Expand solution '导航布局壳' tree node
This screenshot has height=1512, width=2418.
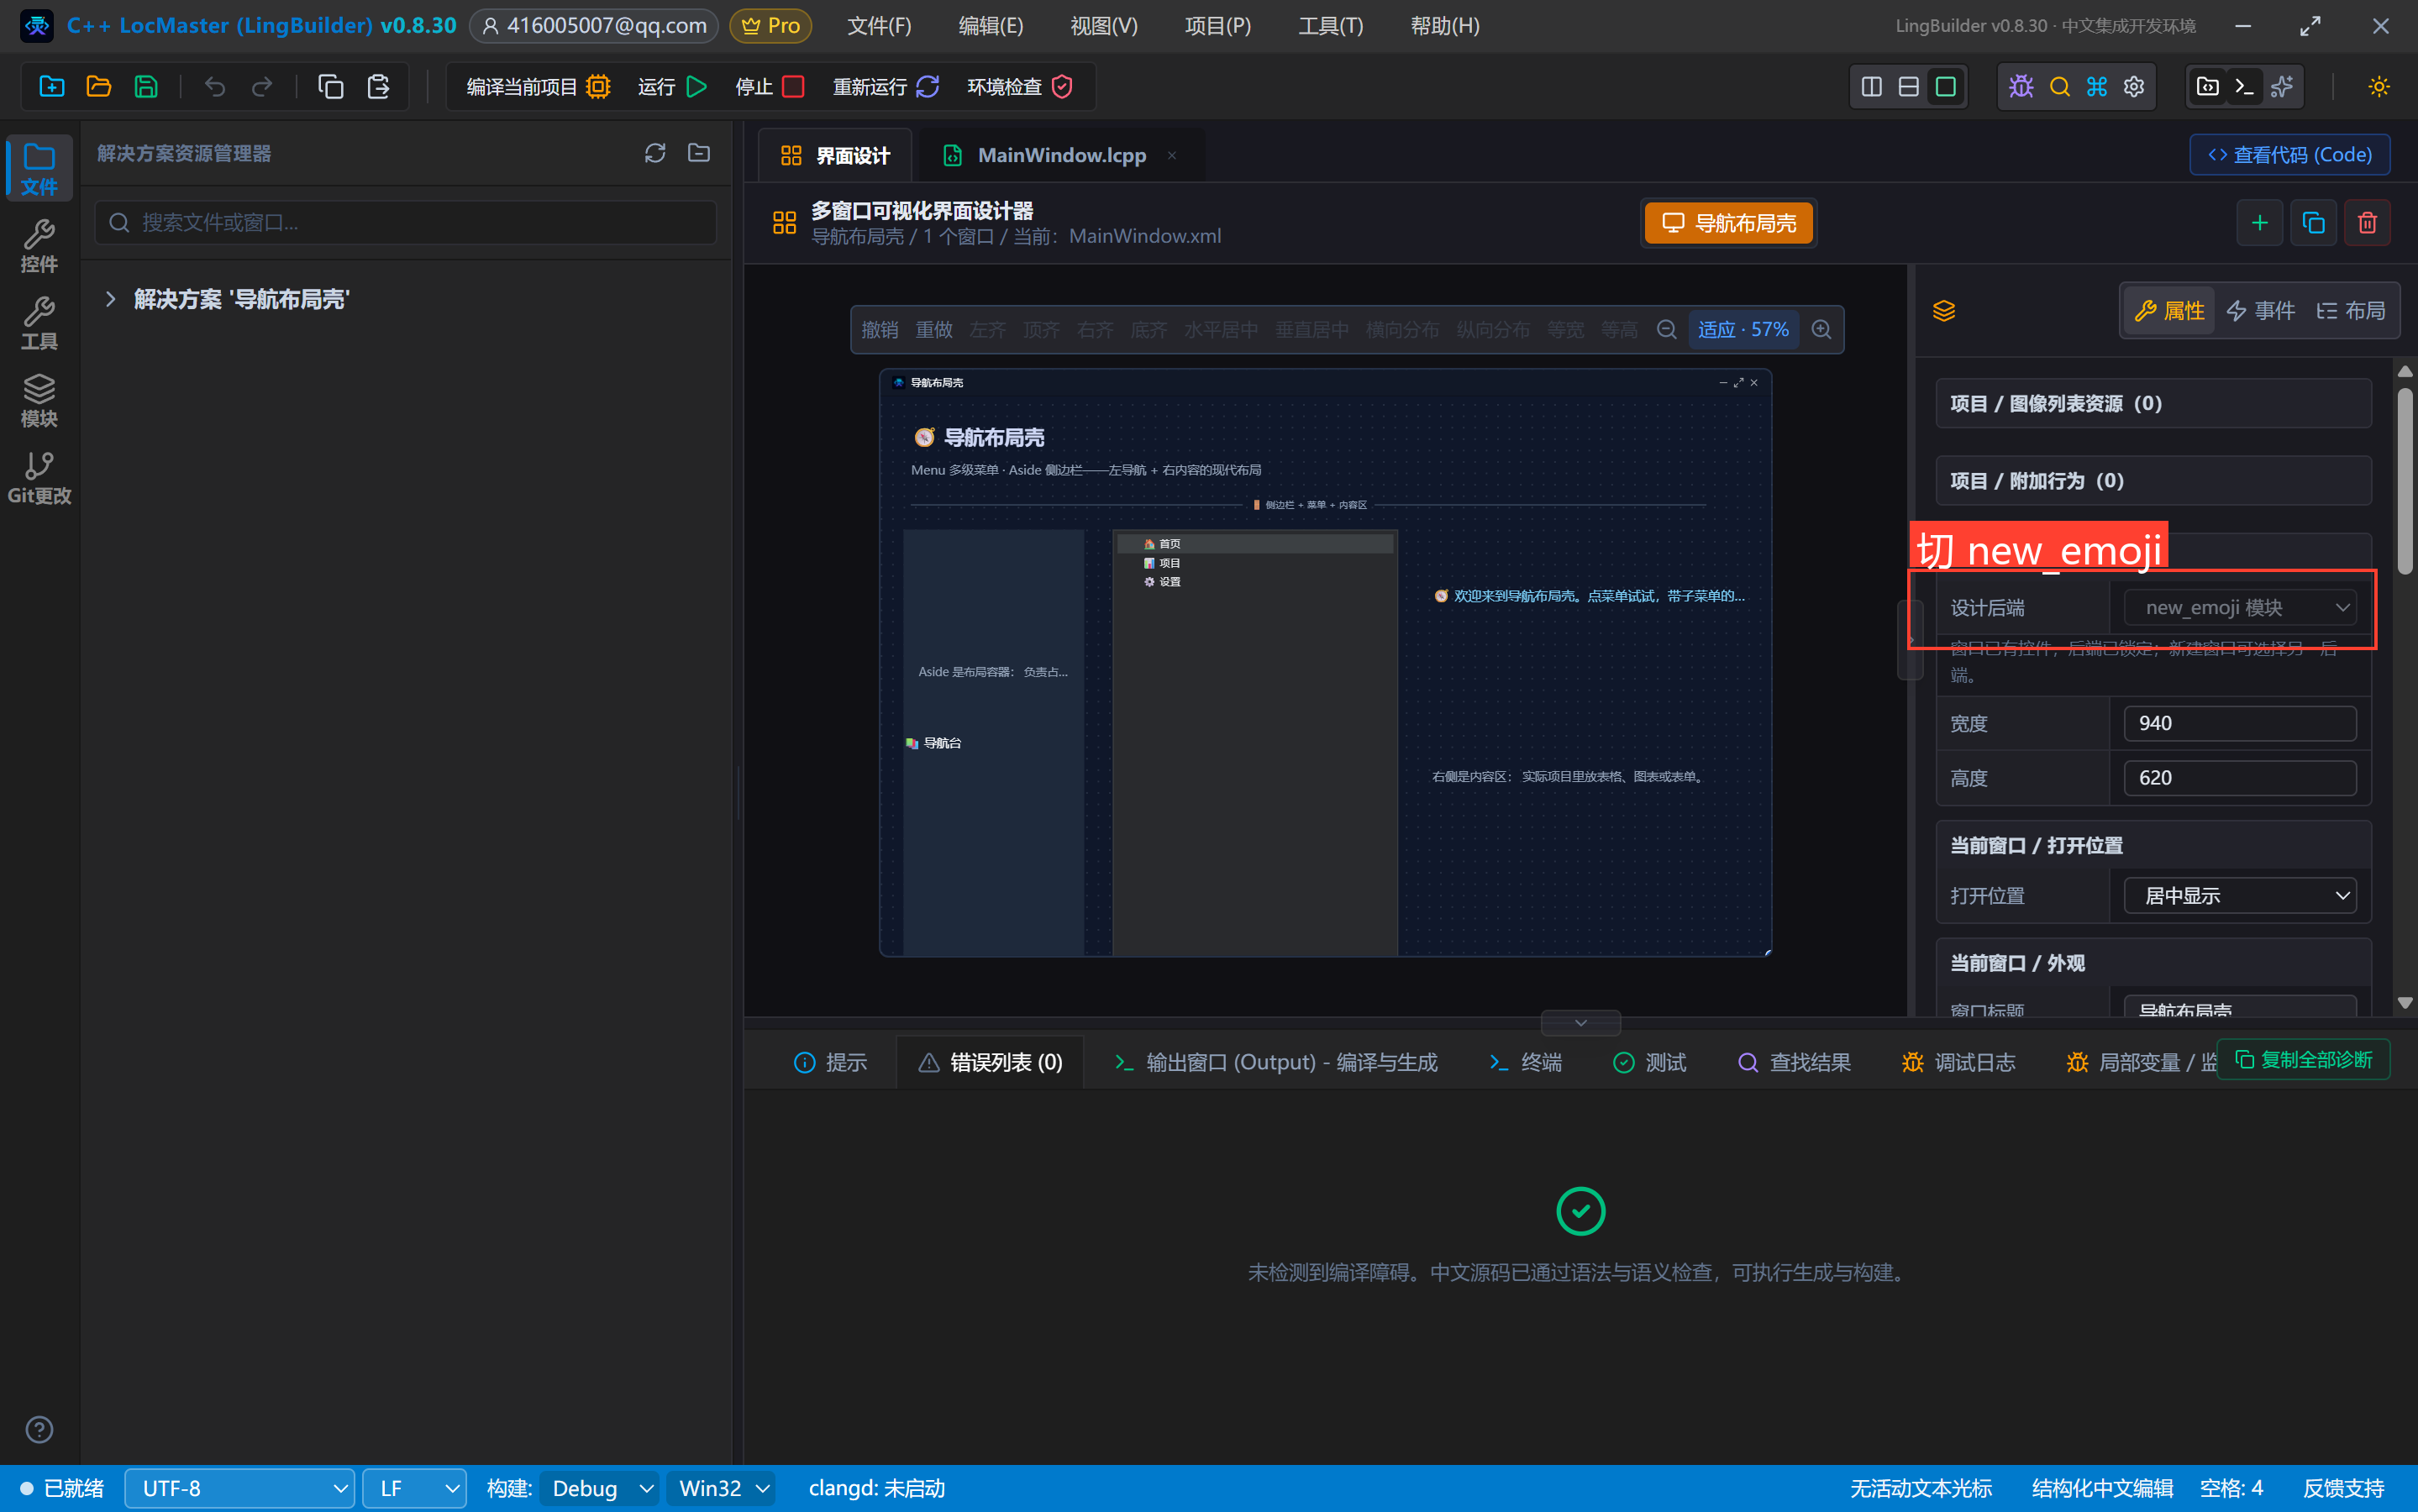coord(111,299)
